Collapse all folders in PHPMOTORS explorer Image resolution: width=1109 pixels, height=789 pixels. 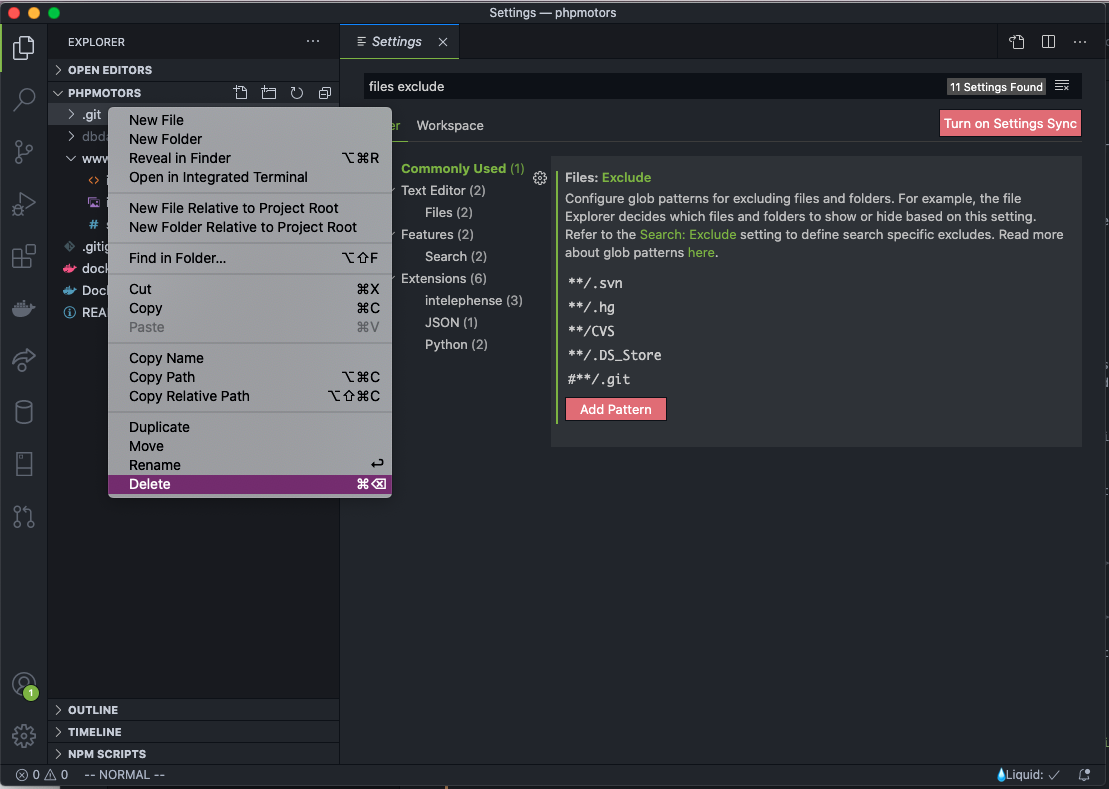click(x=325, y=93)
